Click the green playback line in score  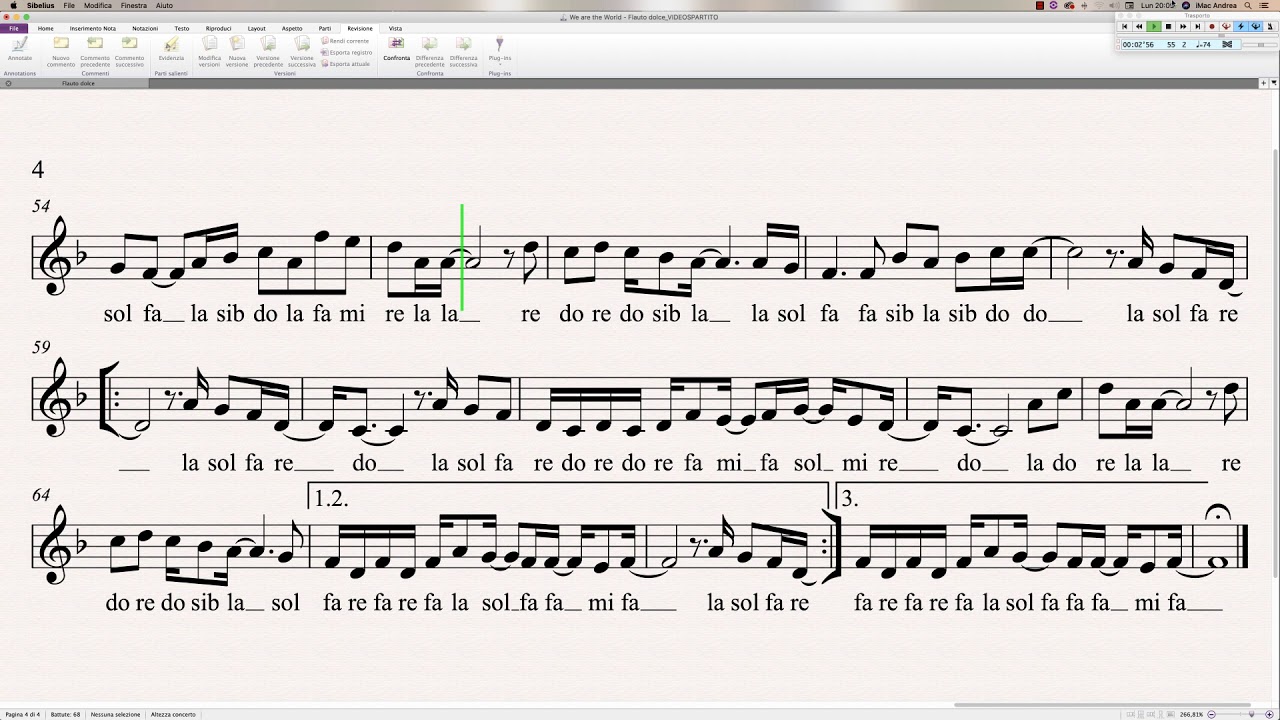[x=462, y=257]
